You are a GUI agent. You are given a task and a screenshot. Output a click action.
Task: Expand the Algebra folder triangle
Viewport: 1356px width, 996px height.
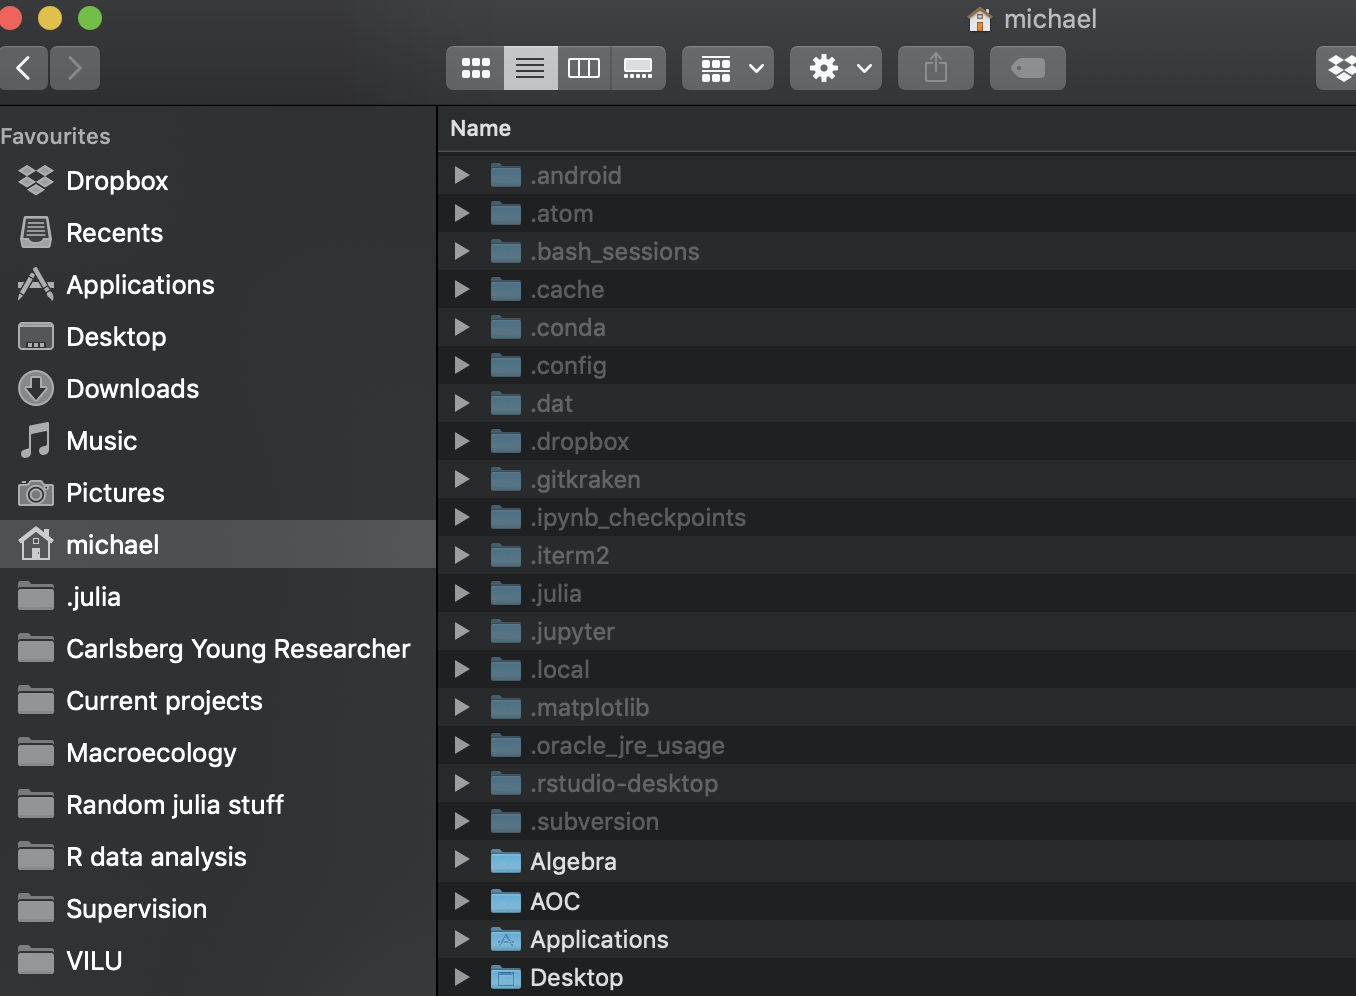tap(462, 860)
